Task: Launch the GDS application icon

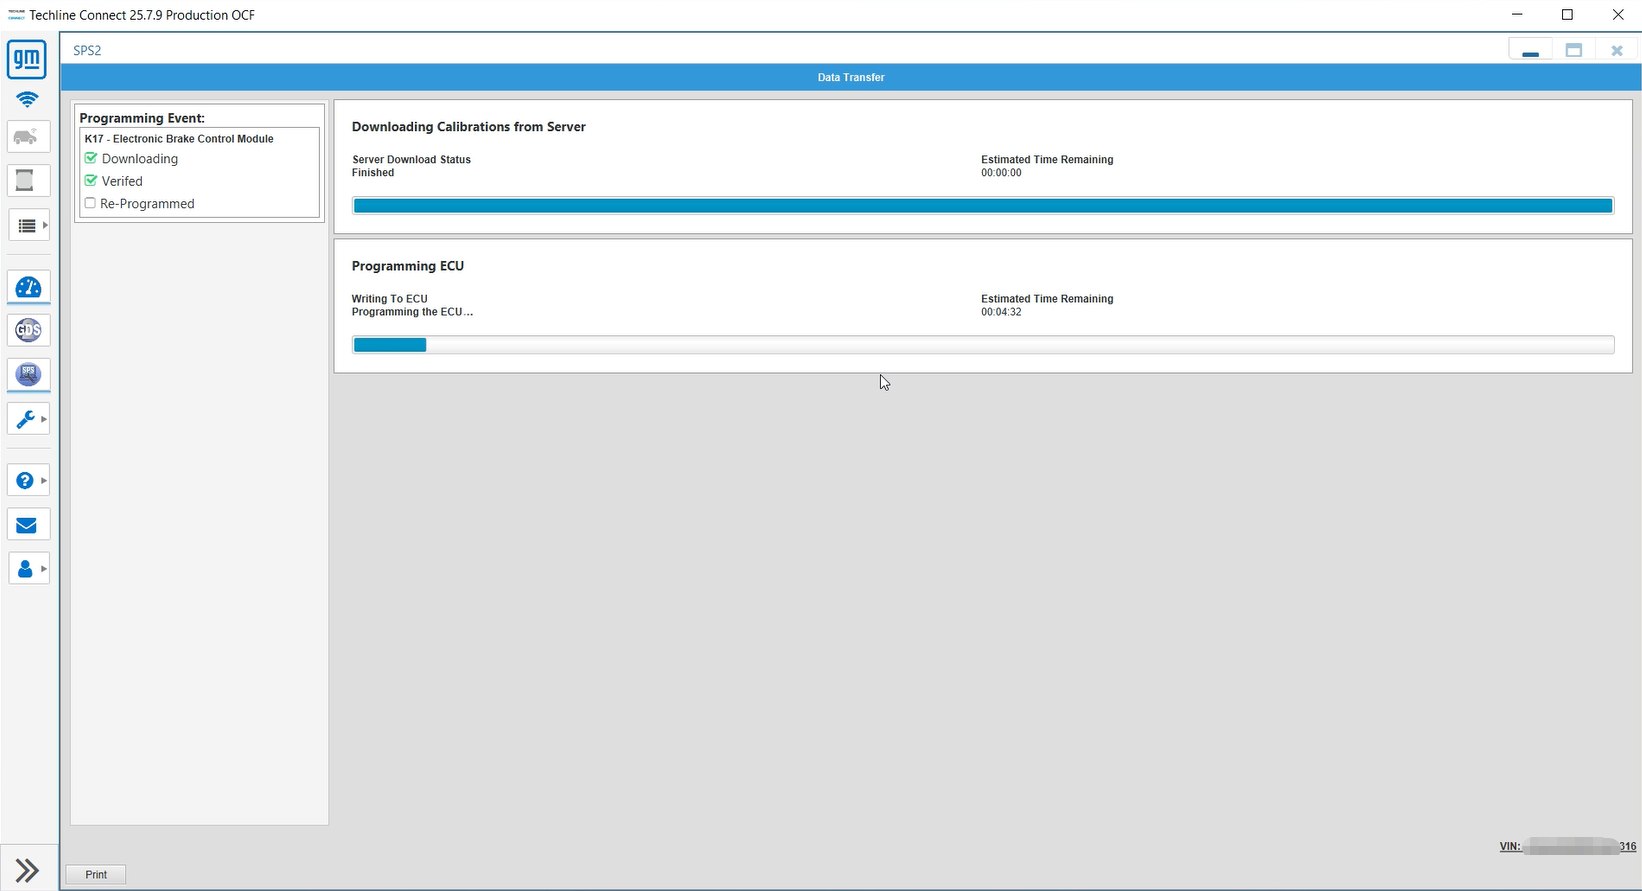Action: (x=28, y=331)
